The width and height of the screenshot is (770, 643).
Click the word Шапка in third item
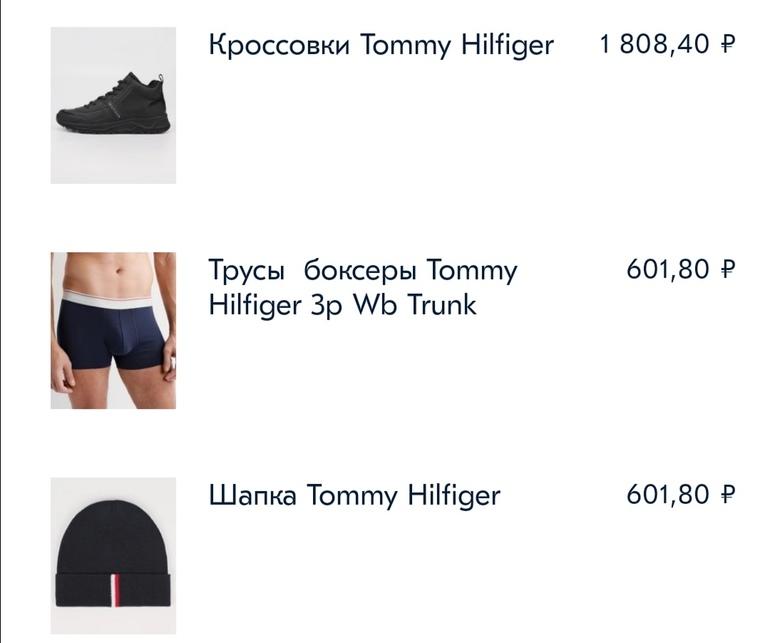(x=253, y=495)
